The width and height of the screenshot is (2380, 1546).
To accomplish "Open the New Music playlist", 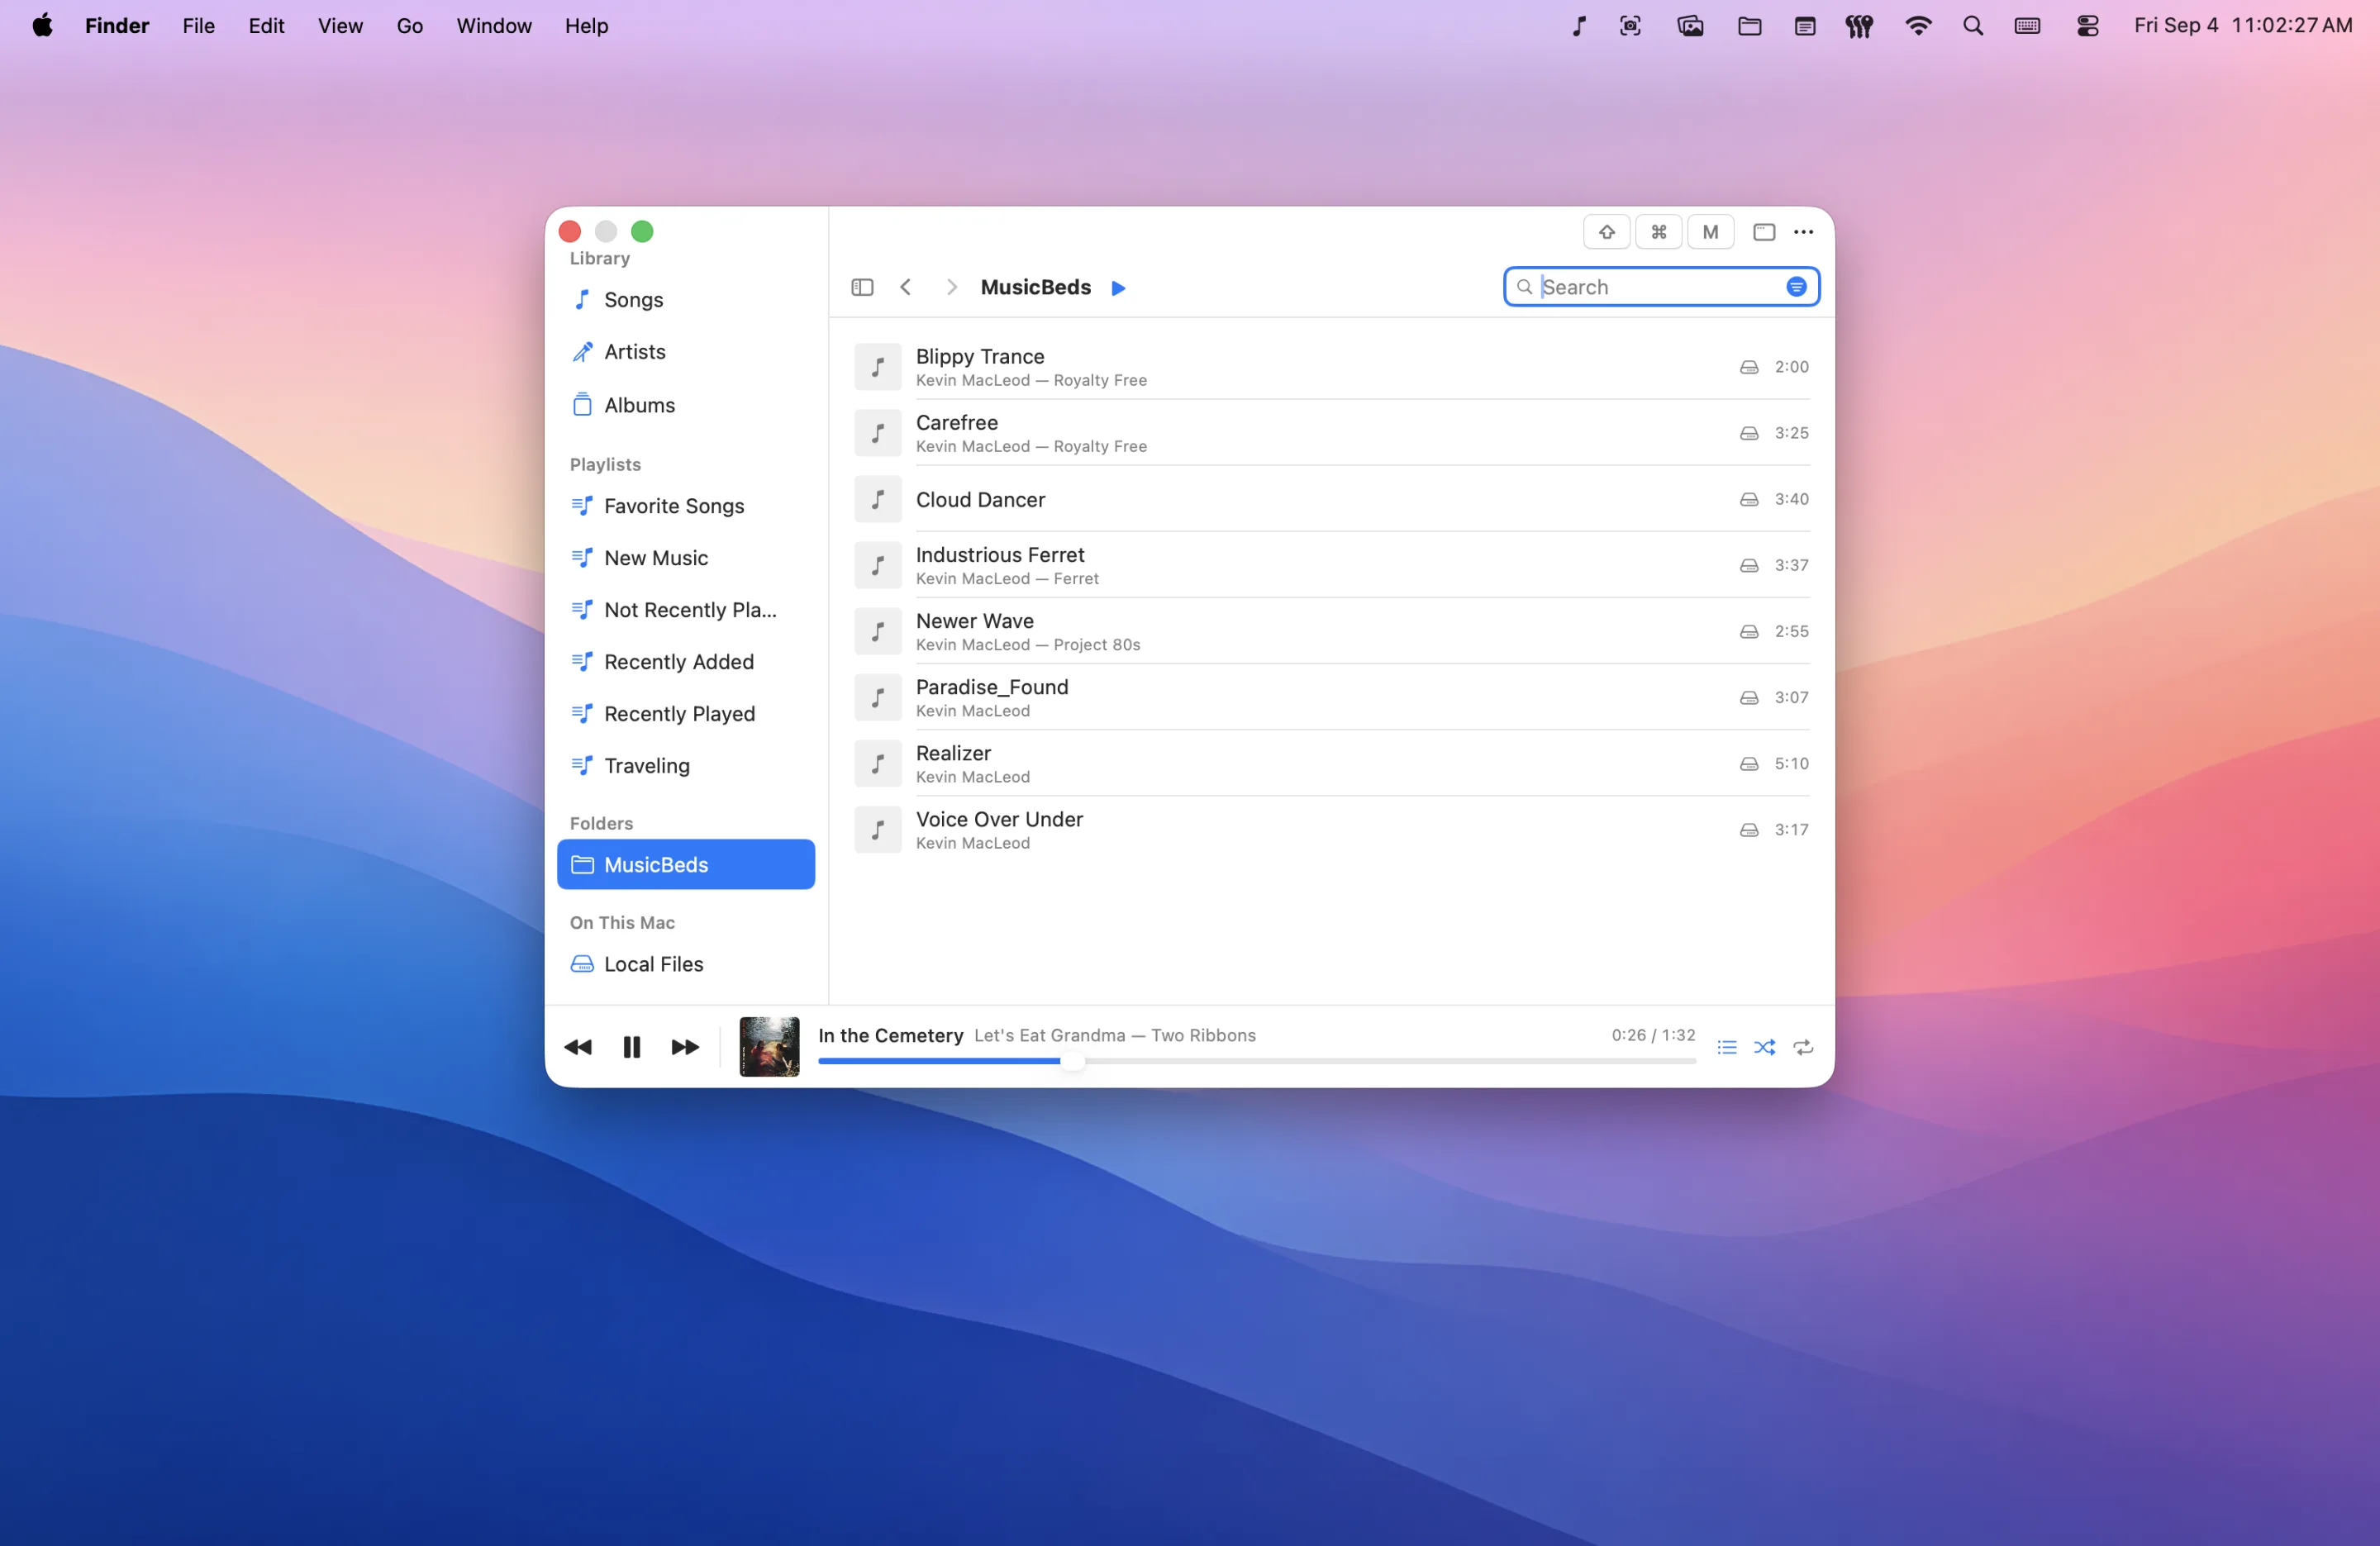I will coord(685,558).
